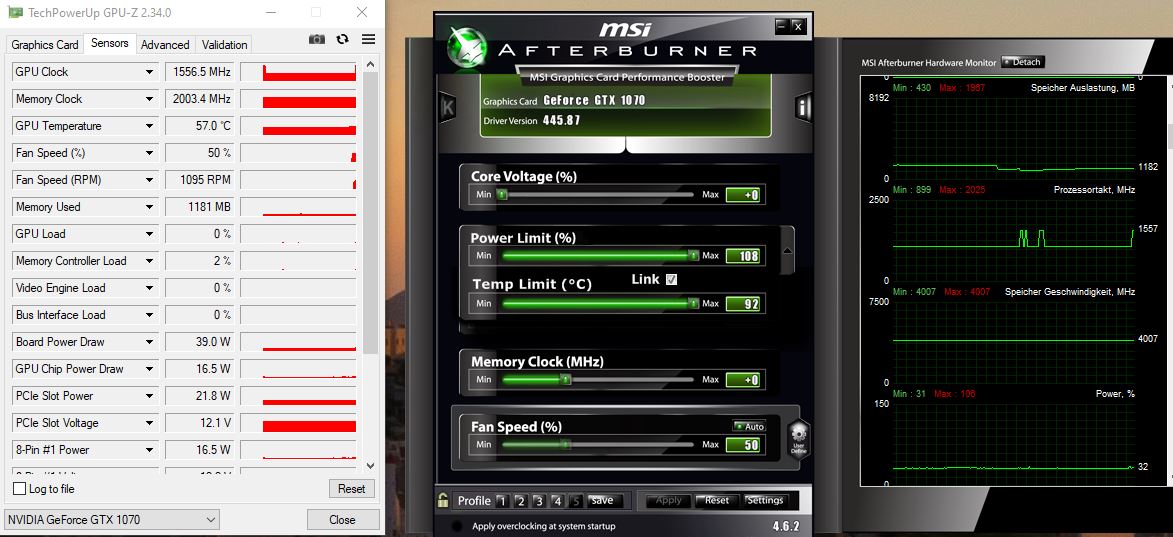Click the Fan Speed value field 50
The image size is (1173, 537).
click(743, 445)
